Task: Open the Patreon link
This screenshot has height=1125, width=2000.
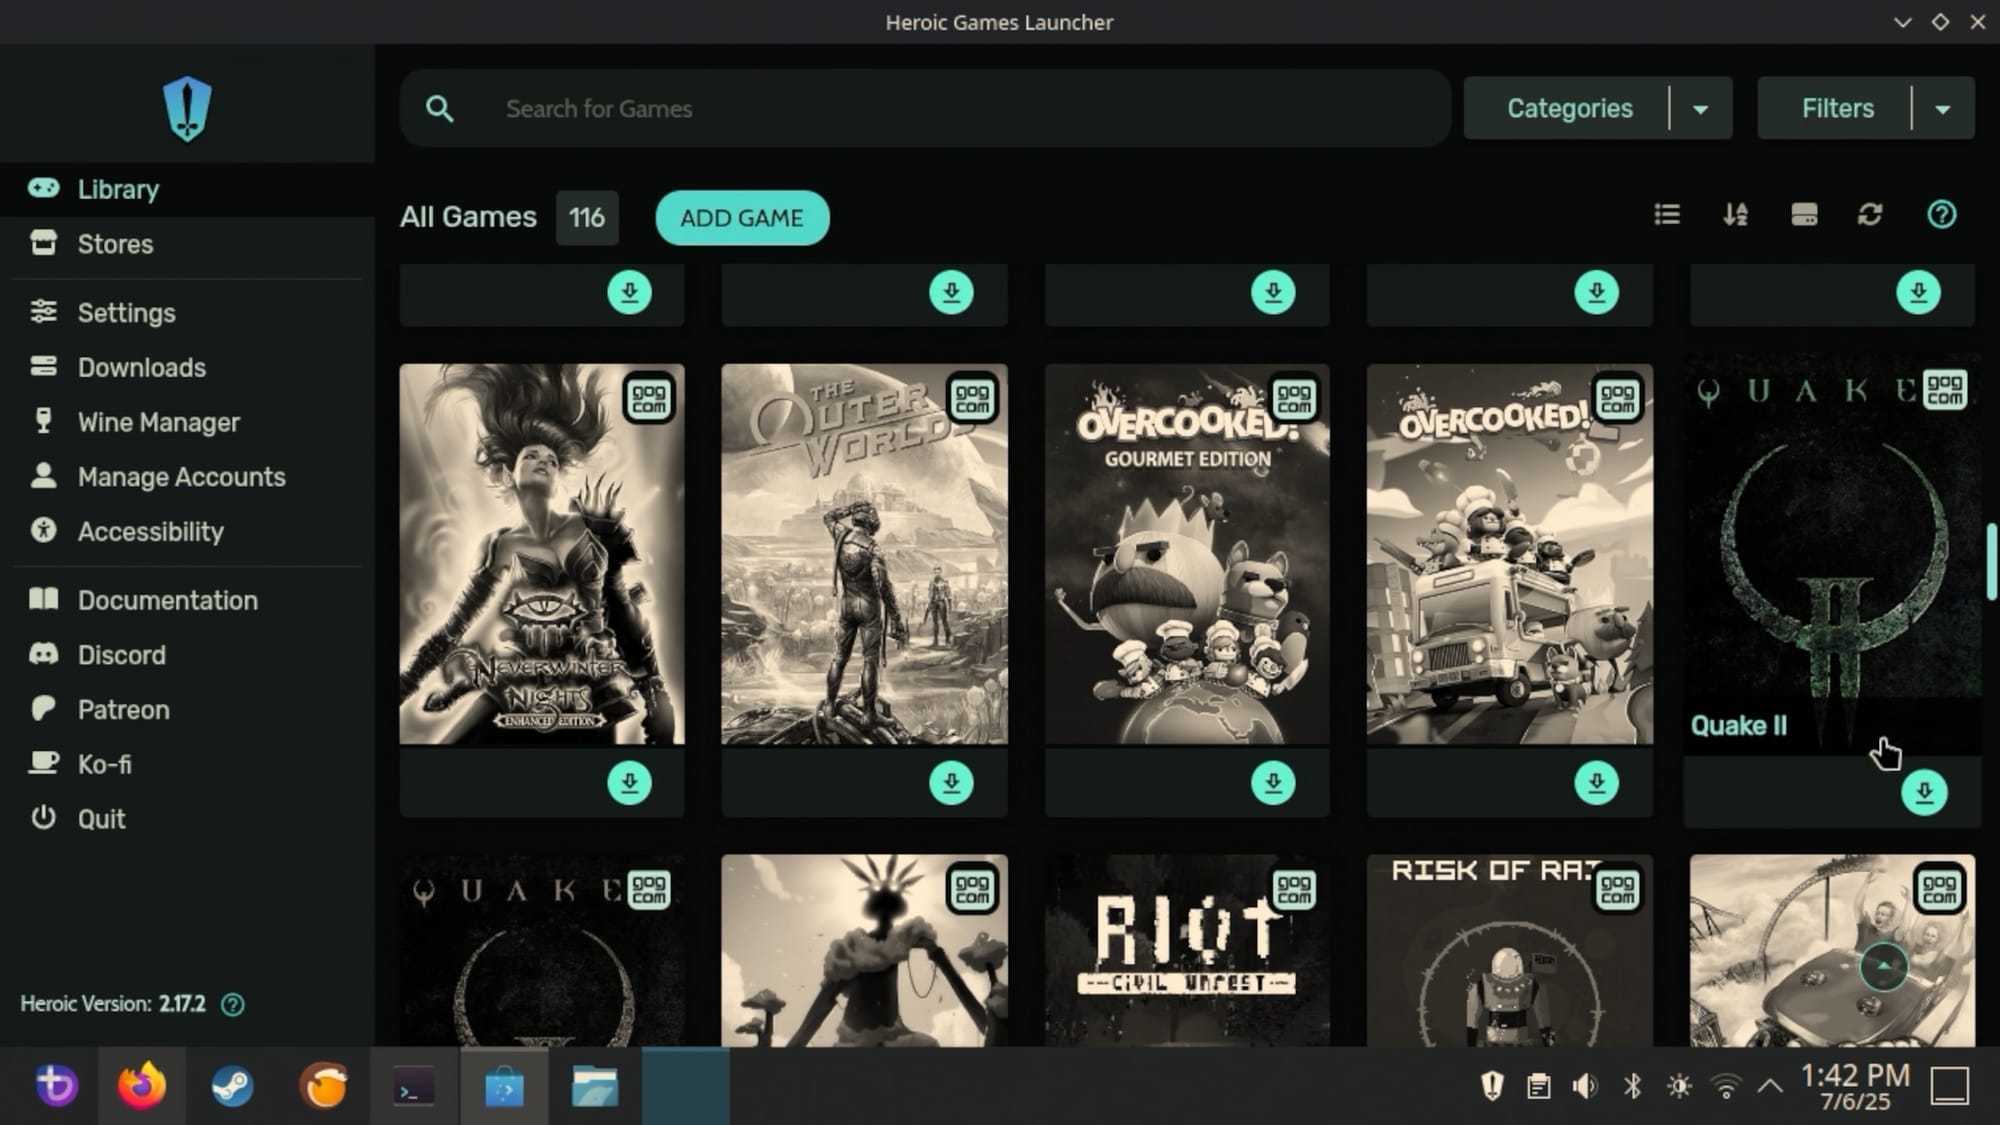Action: (x=187, y=710)
